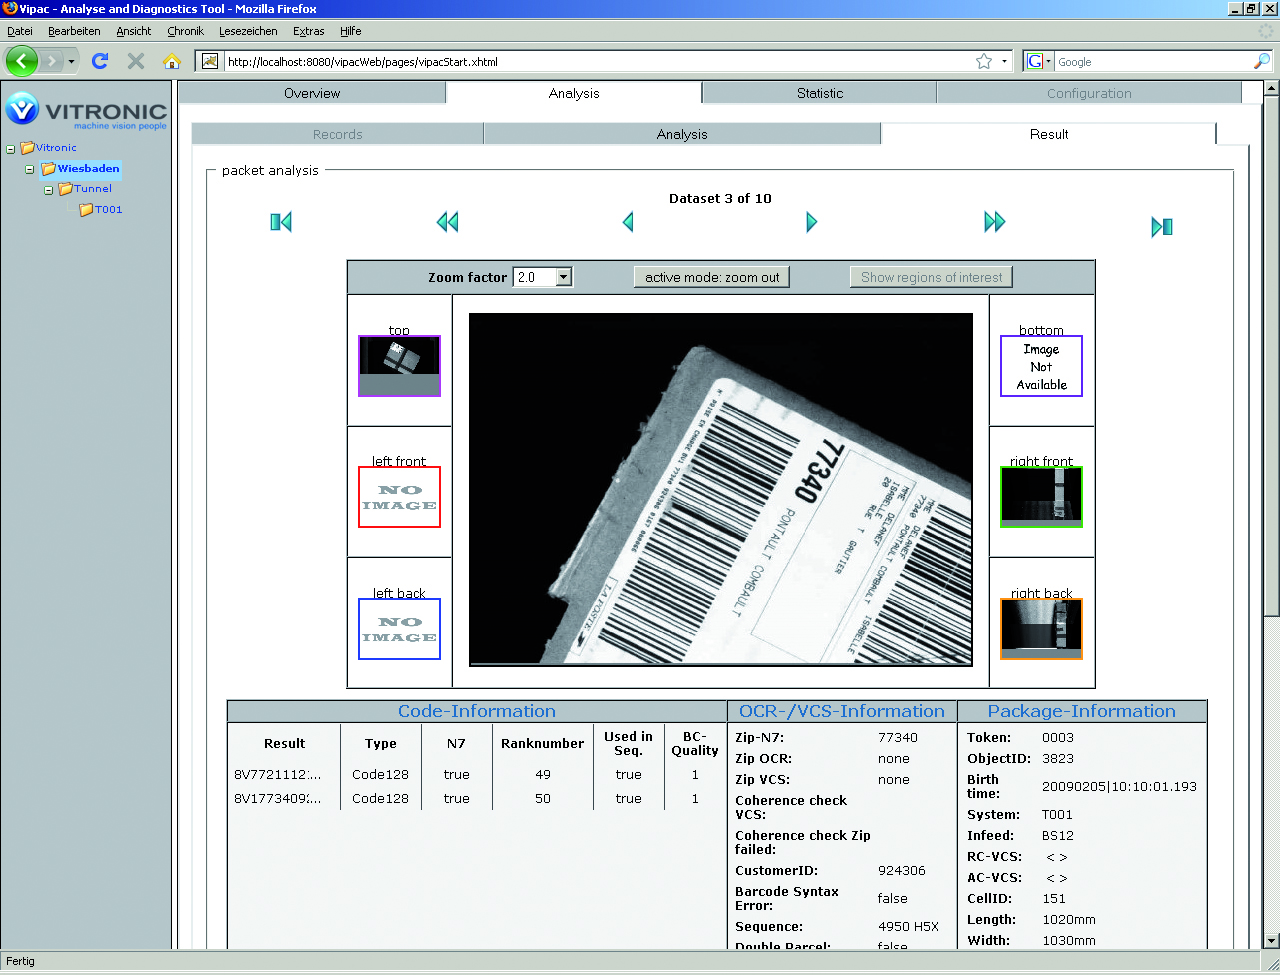Viewport: 1280px width, 975px height.
Task: Click barcode result 8V7721112 in the table
Action: (x=278, y=774)
